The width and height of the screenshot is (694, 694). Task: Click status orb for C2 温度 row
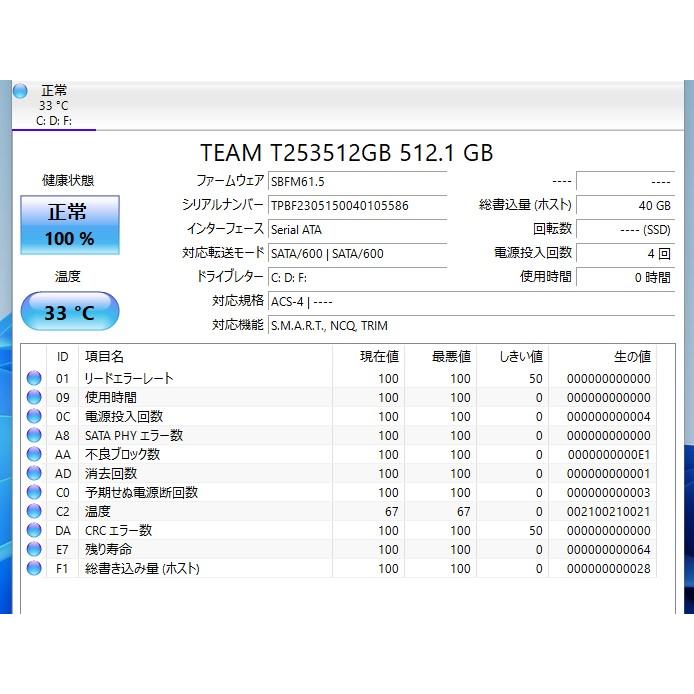point(34,512)
